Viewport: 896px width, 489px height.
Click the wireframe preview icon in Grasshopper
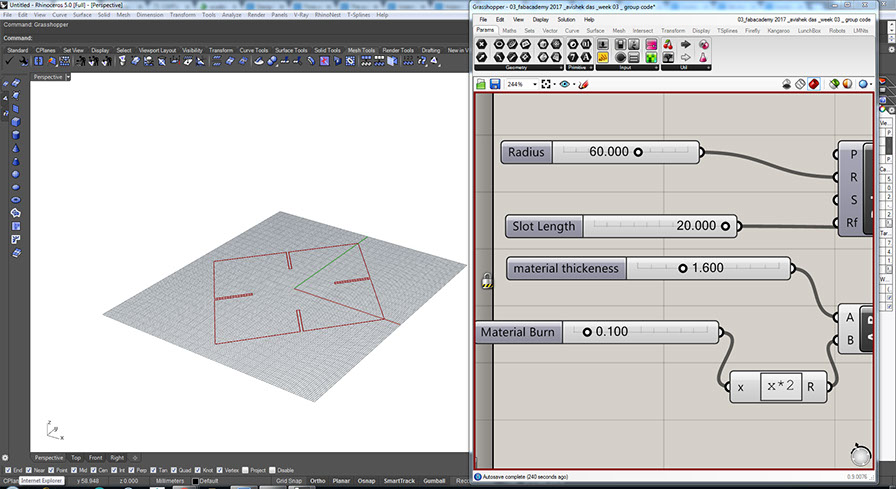tap(800, 84)
